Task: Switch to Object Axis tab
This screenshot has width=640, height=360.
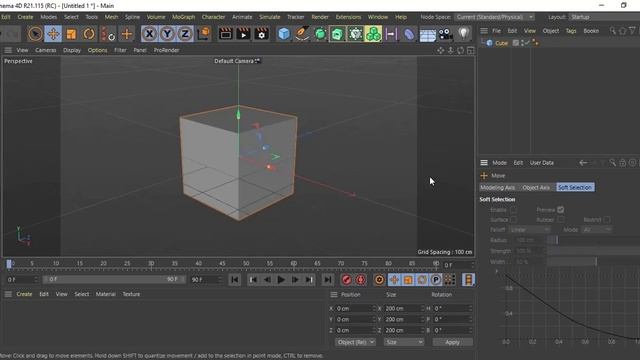Action: click(x=536, y=187)
